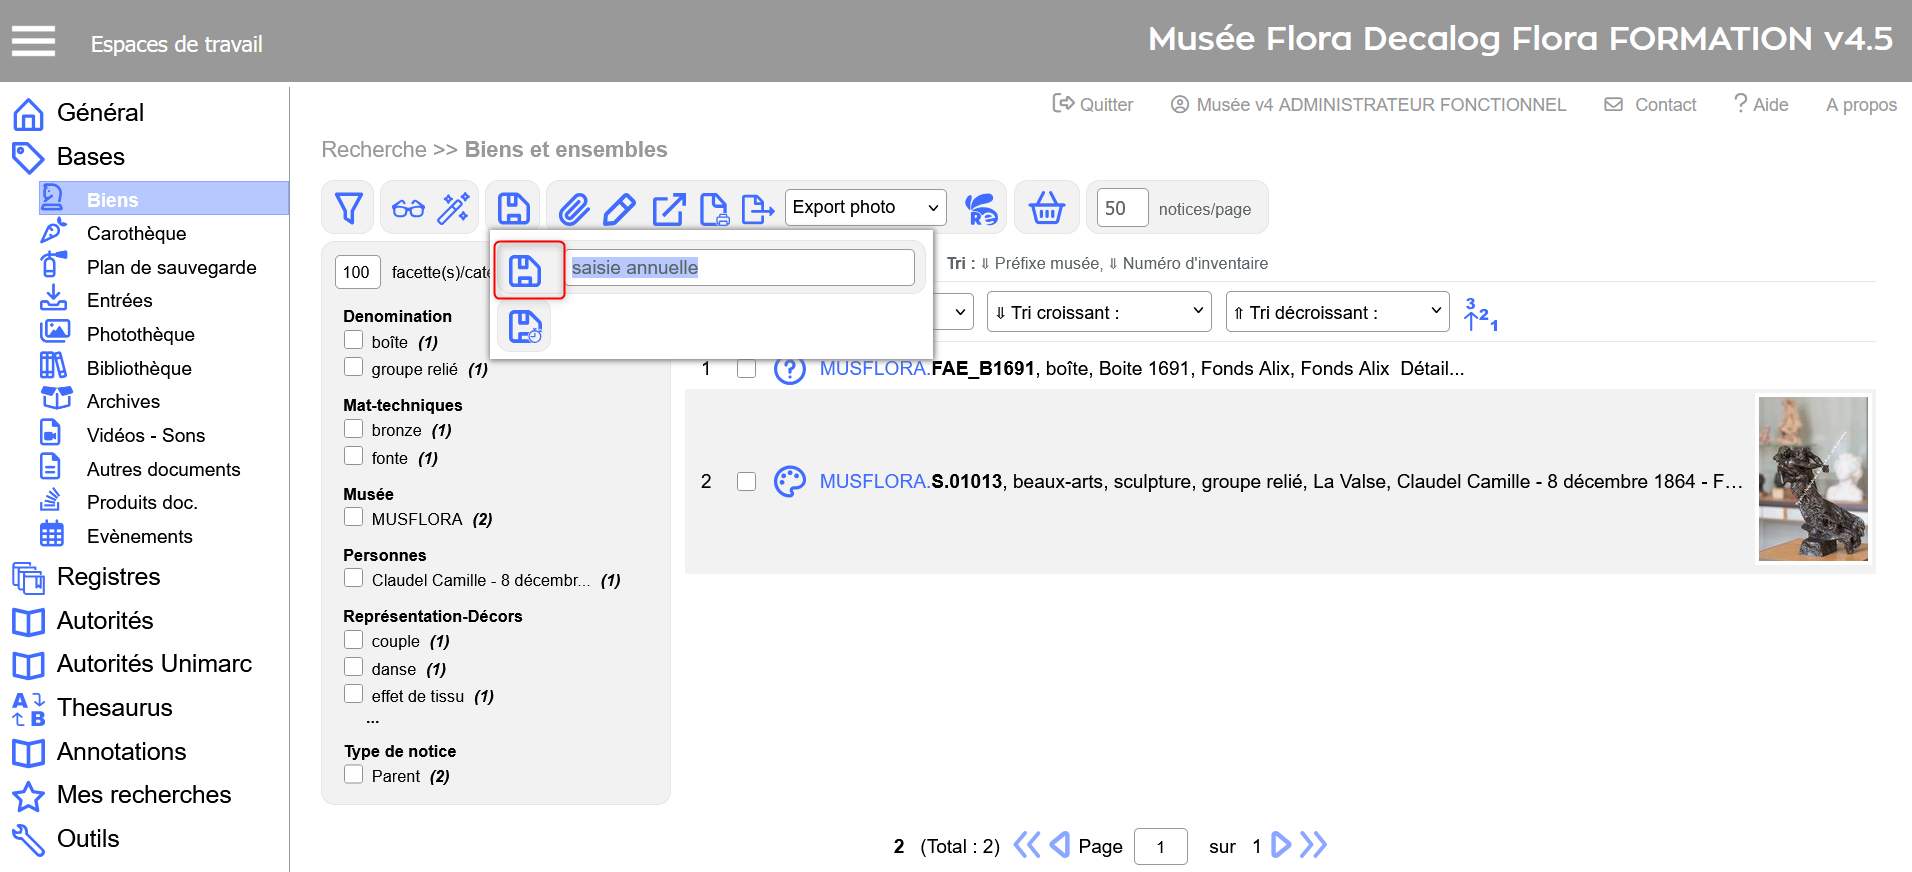Click the highlighted save search icon
This screenshot has width=1912, height=872.
click(526, 270)
